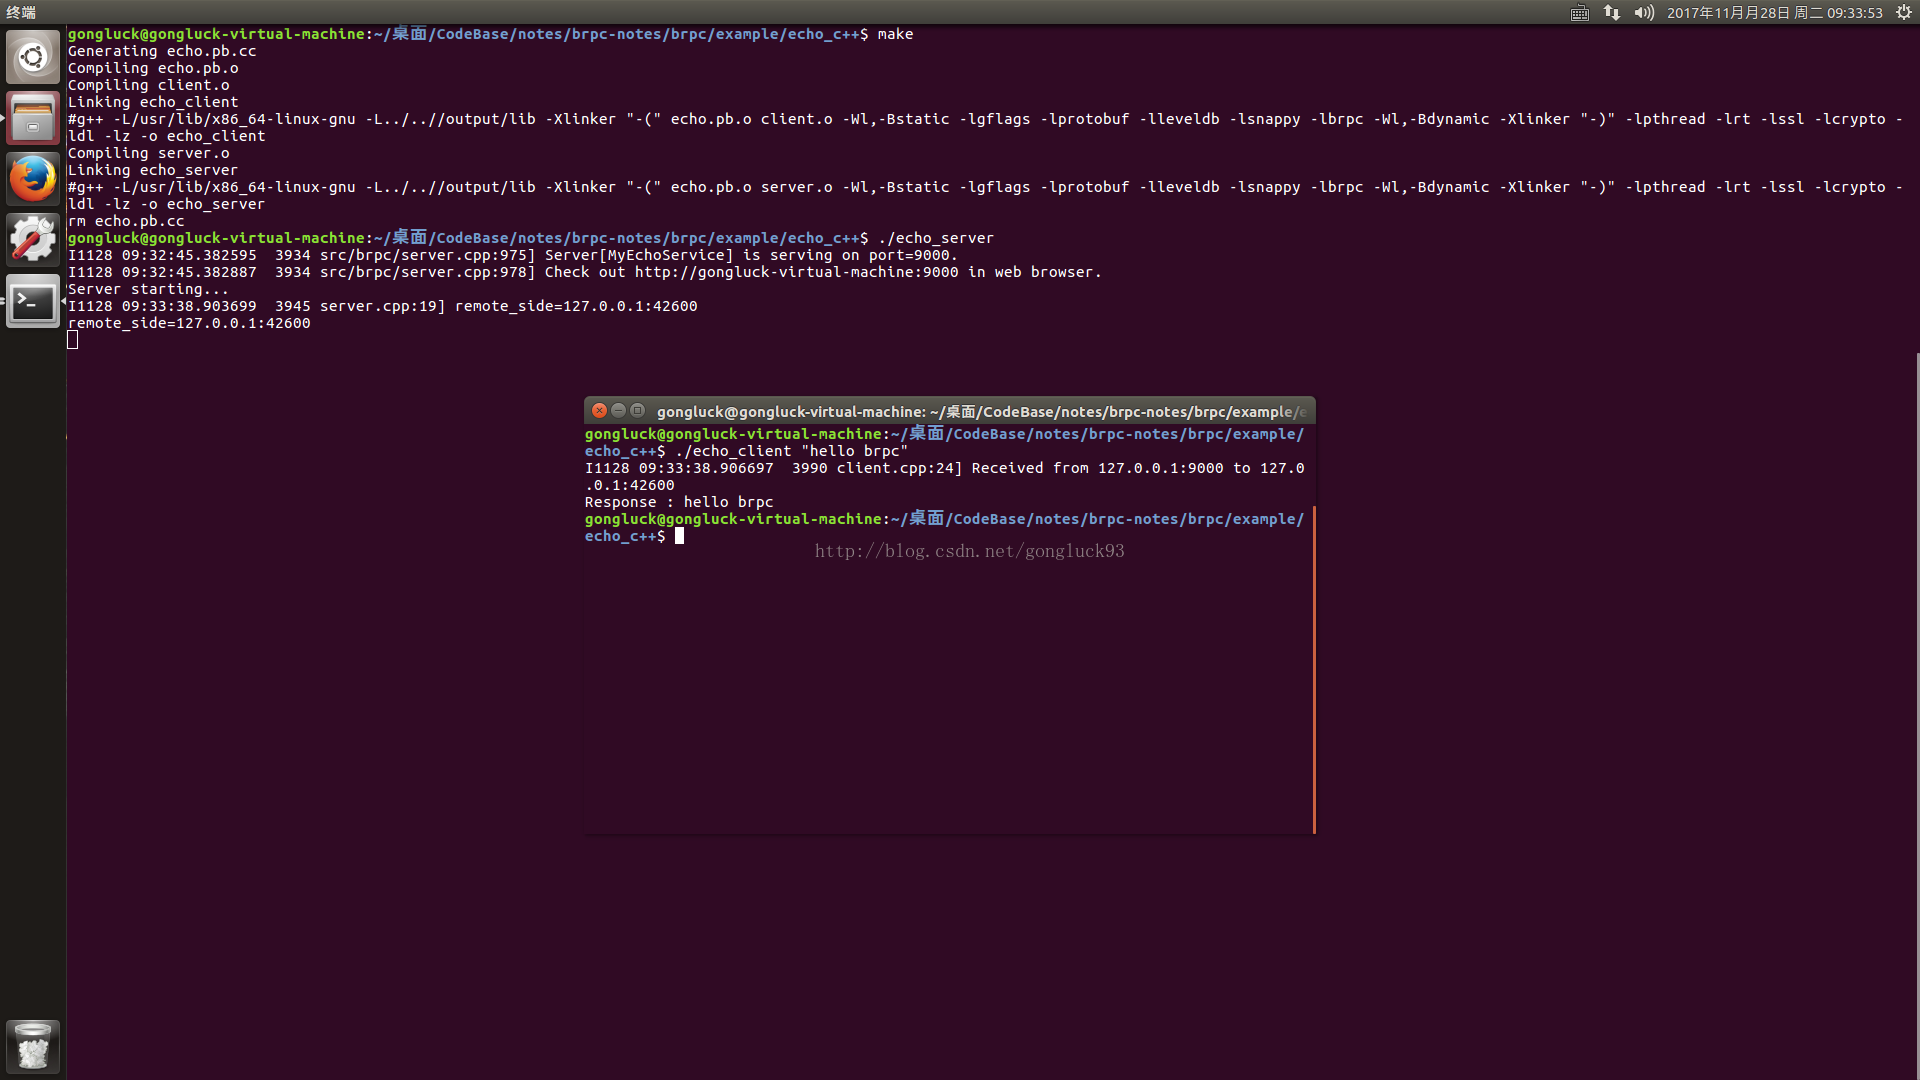Click the orange scrollbar of the small terminal

tap(1313, 669)
